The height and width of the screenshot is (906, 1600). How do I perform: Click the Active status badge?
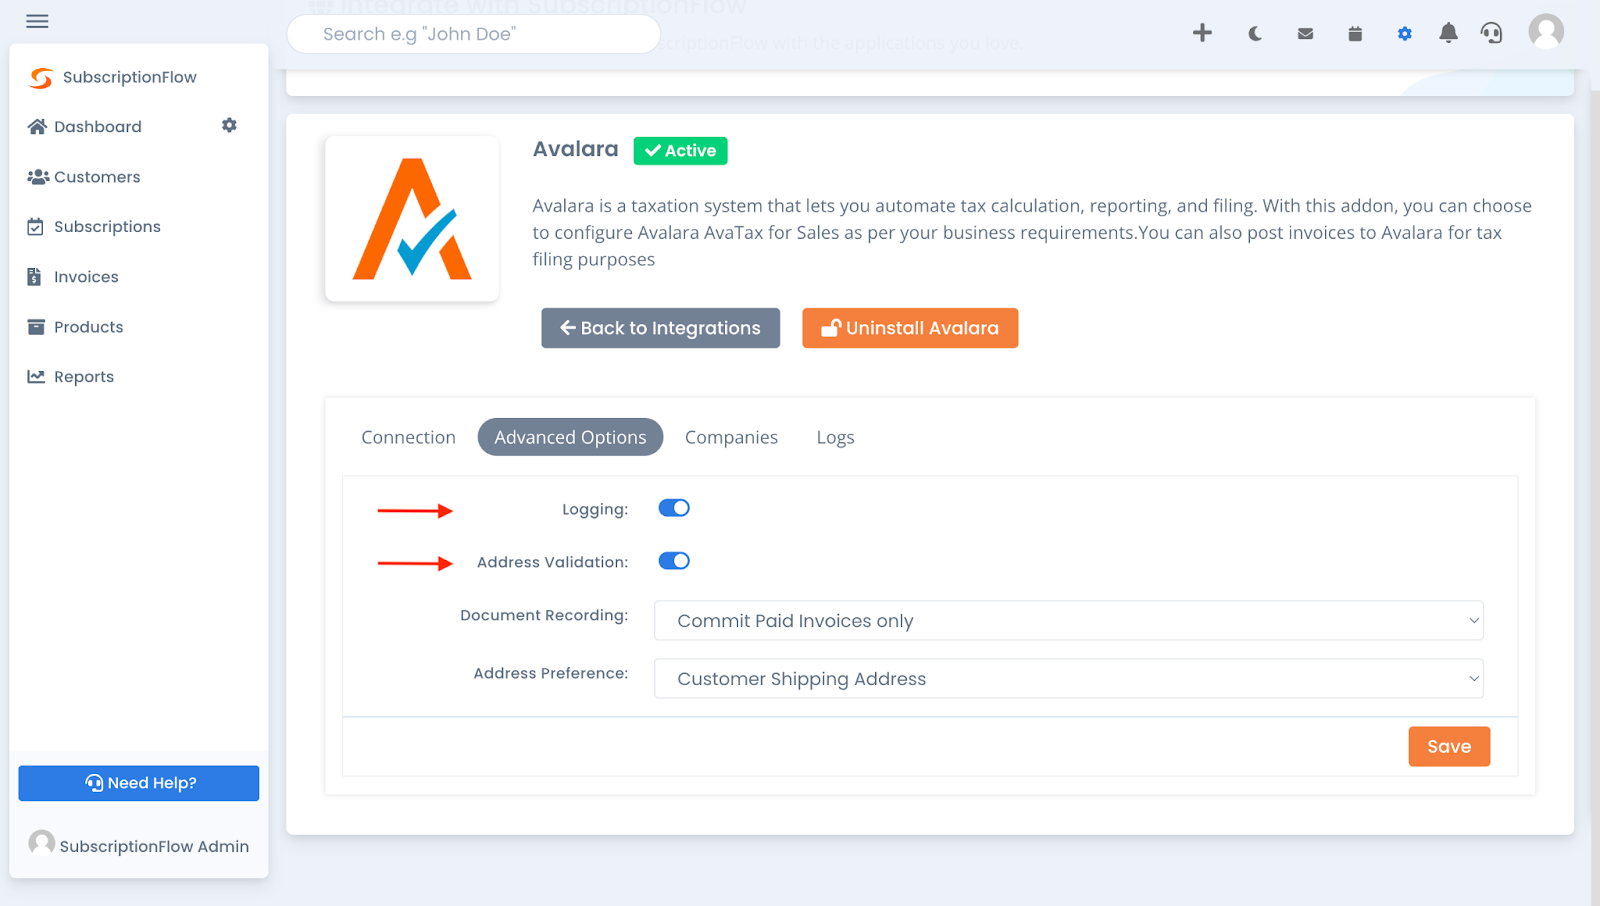(x=680, y=150)
